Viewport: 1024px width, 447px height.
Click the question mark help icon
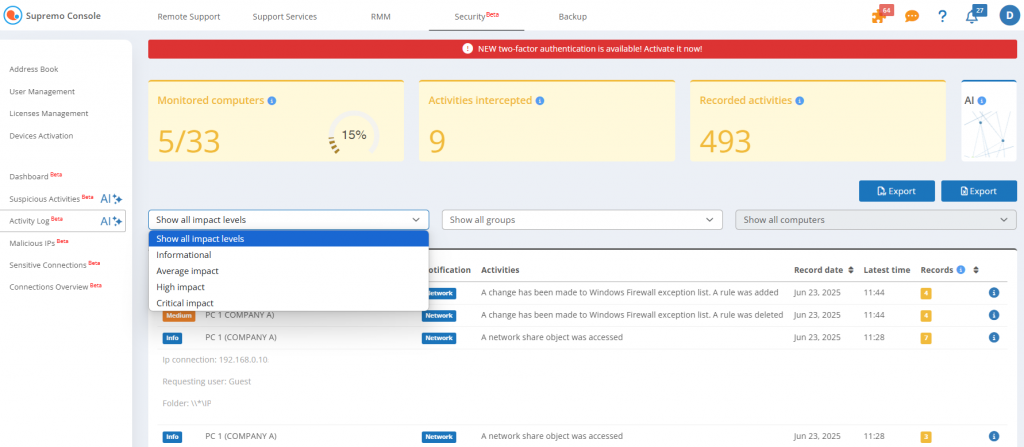[x=942, y=16]
